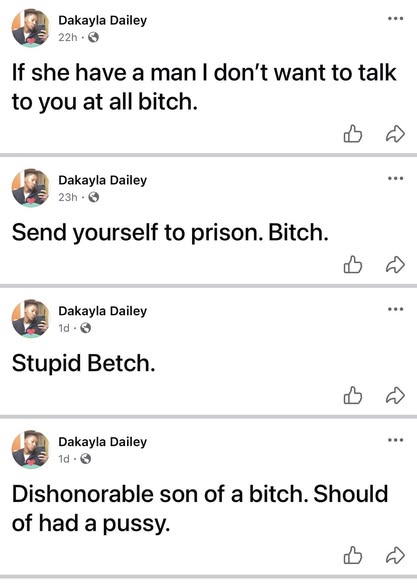
Task: Click the 22h timestamp
Action: point(68,37)
